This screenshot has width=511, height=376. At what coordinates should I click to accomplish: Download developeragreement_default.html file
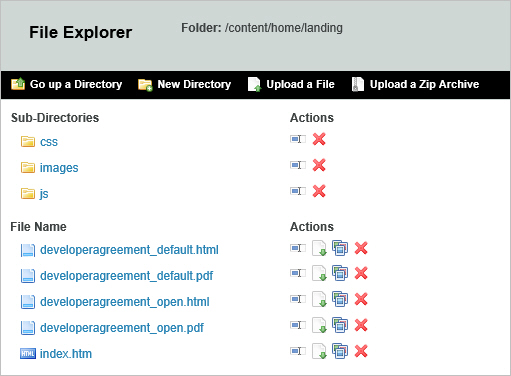319,248
